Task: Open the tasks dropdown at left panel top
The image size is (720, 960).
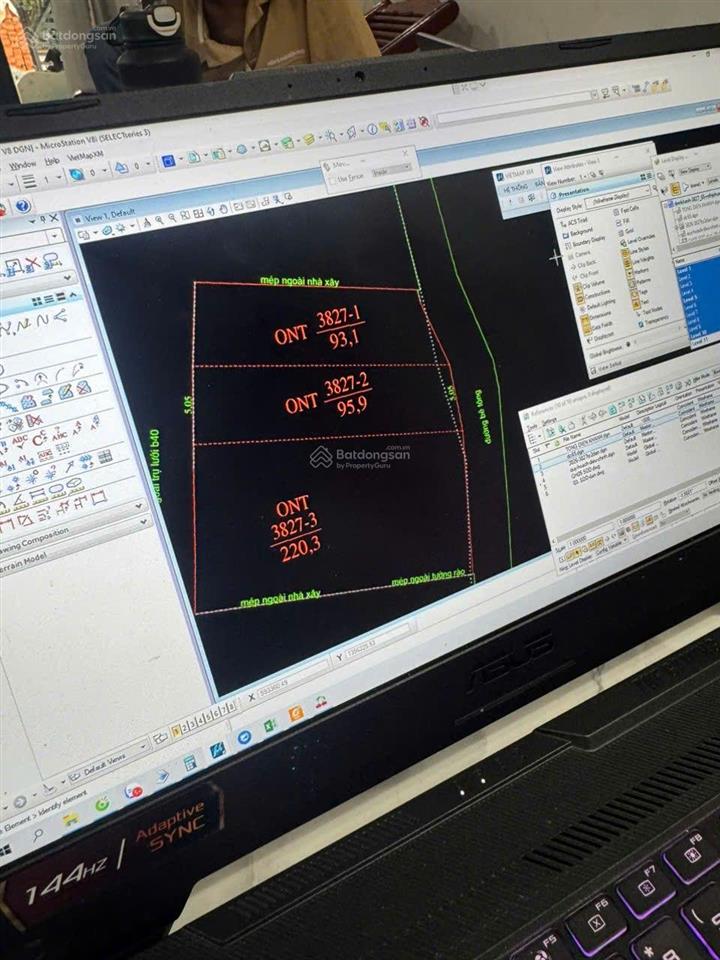Action: pyautogui.click(x=54, y=236)
